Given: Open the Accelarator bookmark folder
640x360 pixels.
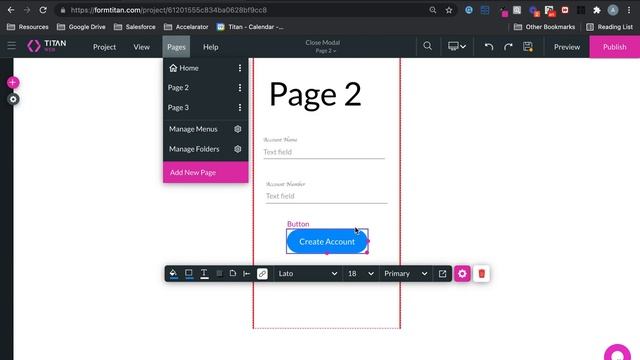Looking at the screenshot, I should coord(186,27).
